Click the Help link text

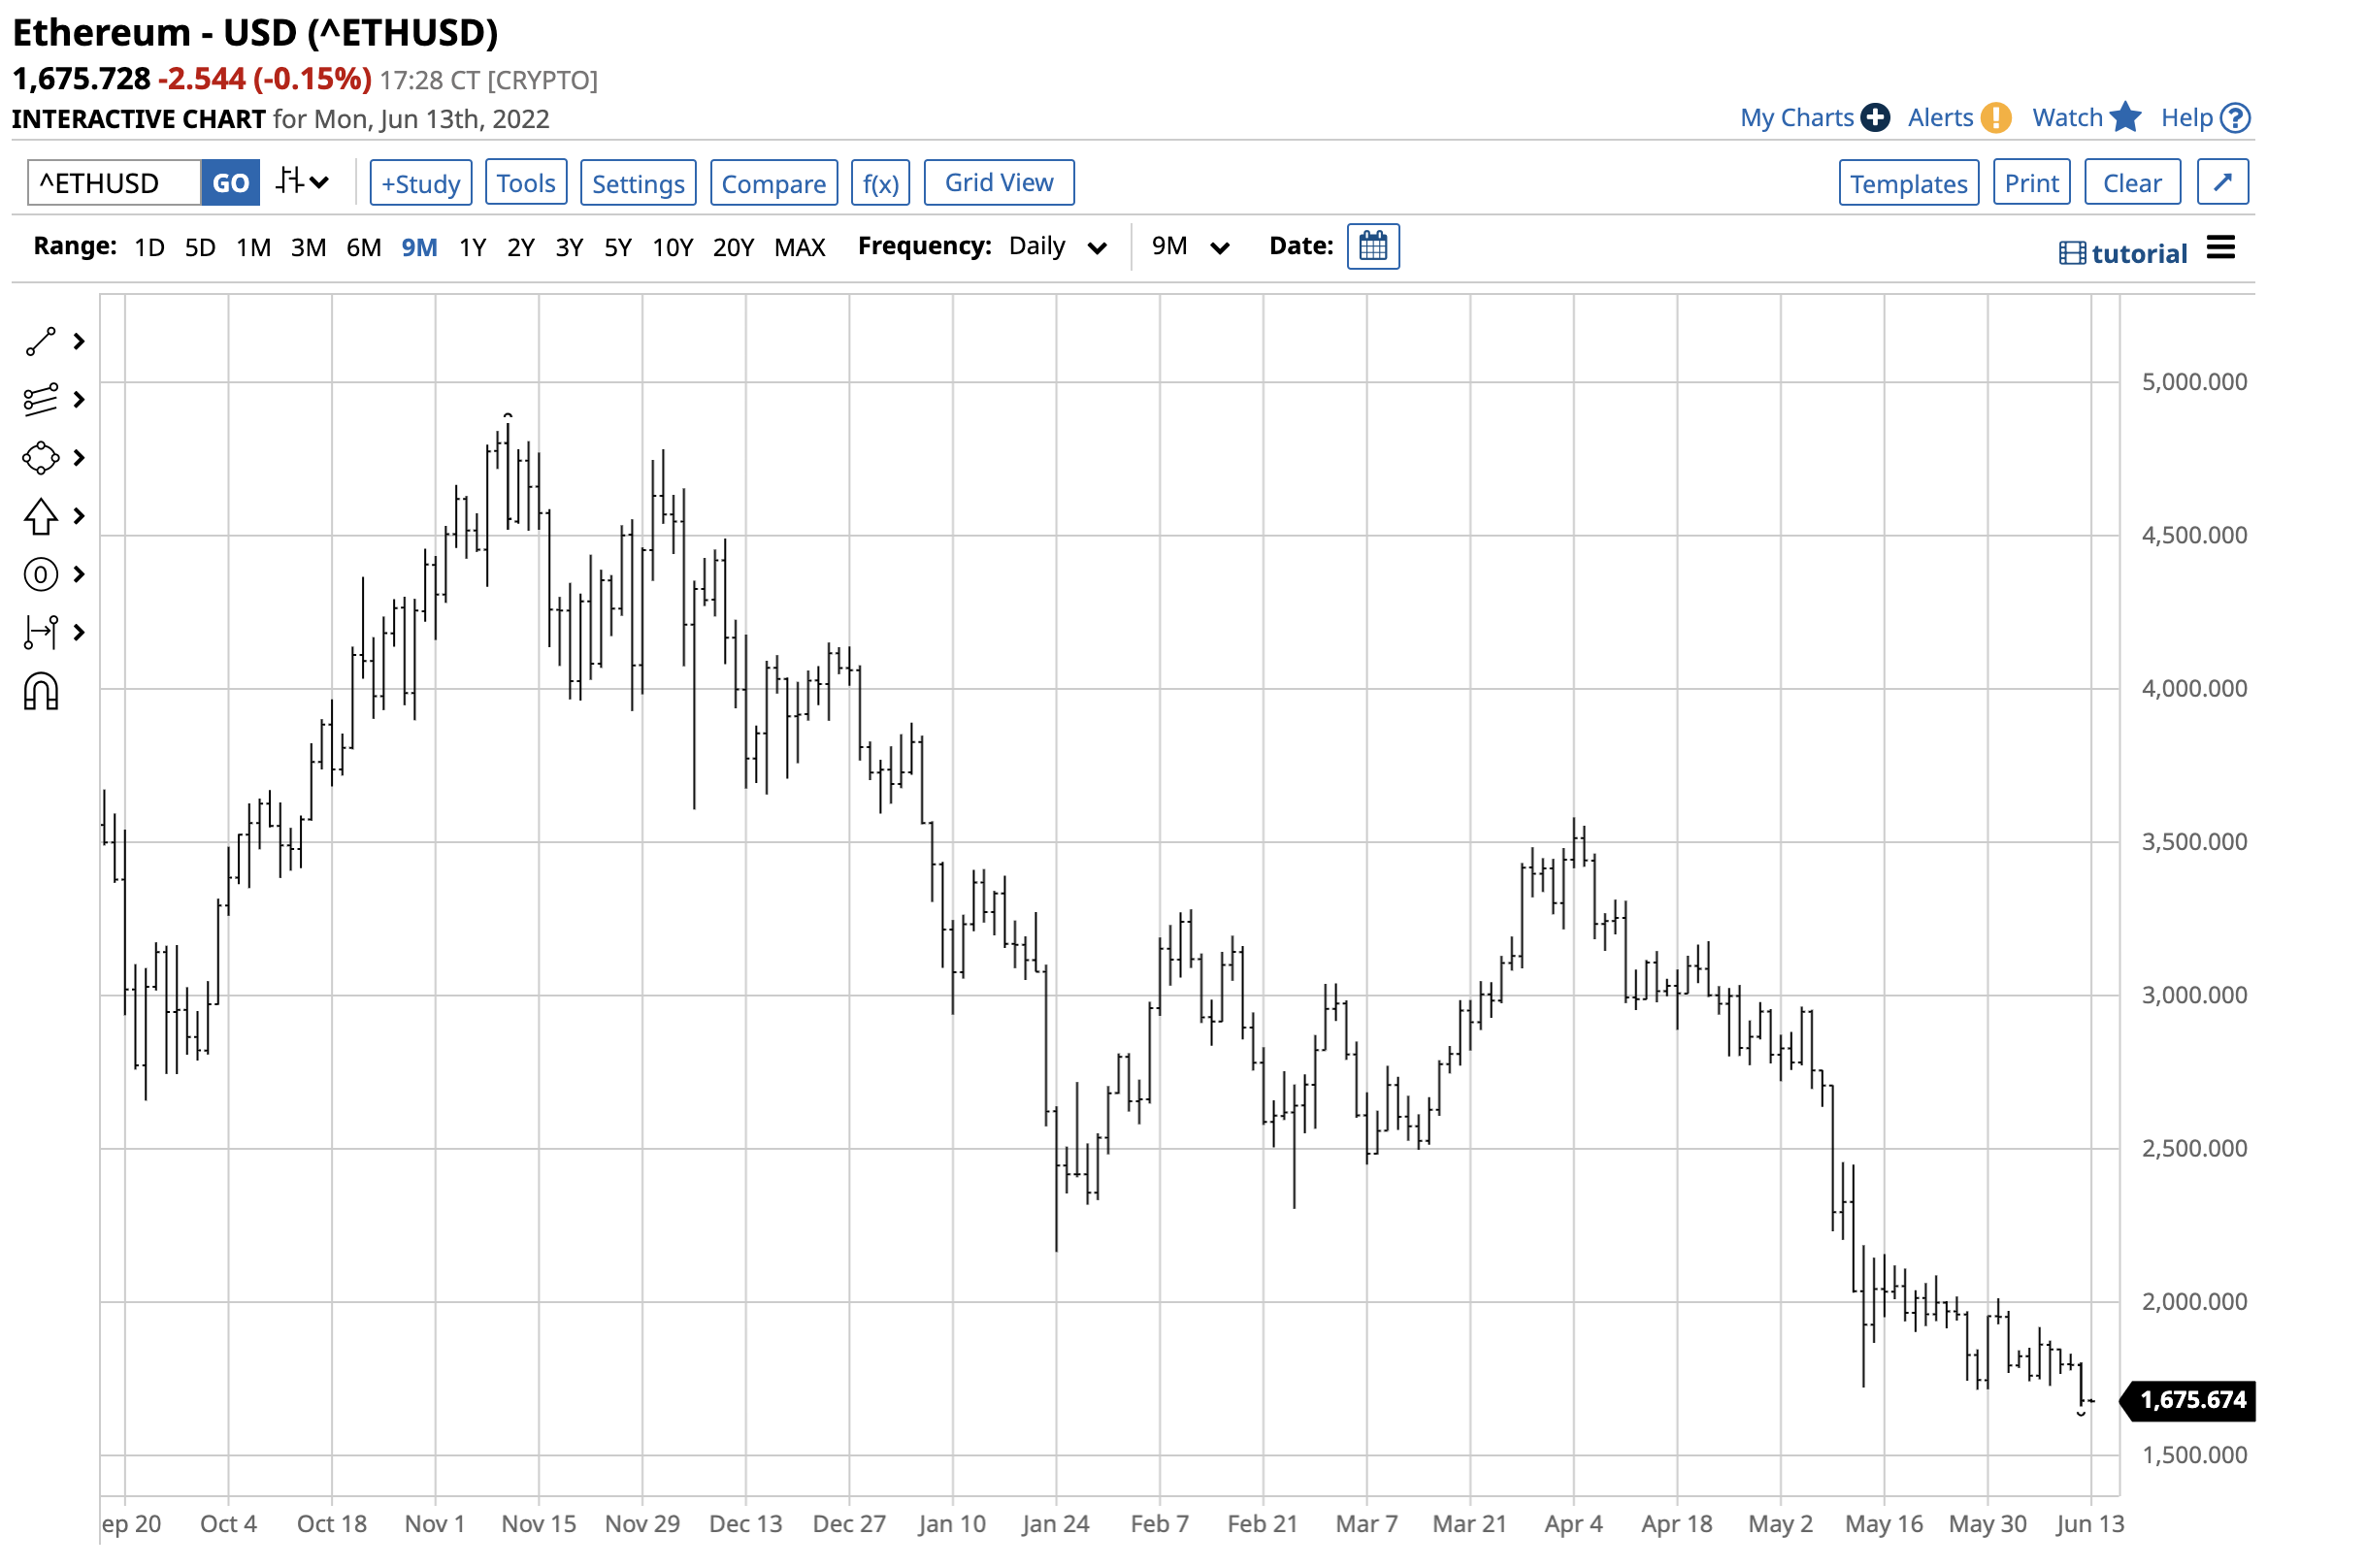(2186, 118)
